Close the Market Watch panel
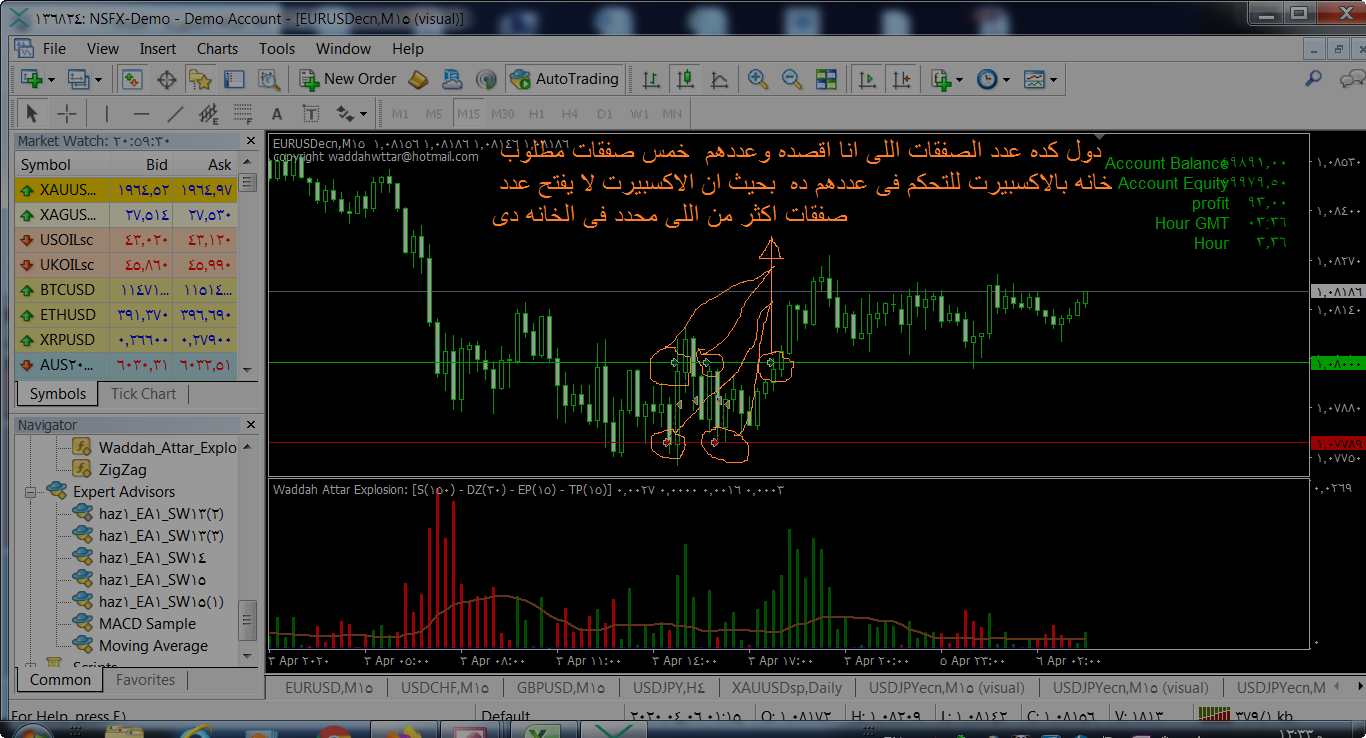This screenshot has width=1366, height=738. [x=249, y=142]
